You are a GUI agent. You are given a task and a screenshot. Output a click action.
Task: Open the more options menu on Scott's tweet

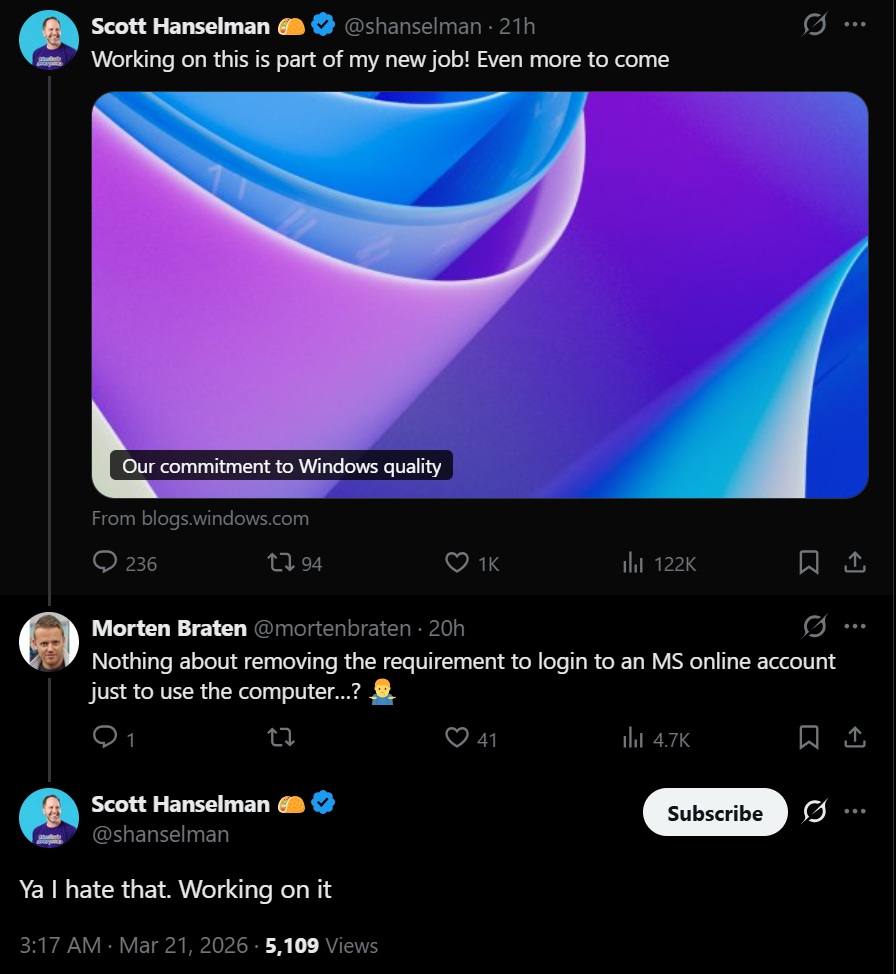pyautogui.click(x=857, y=26)
